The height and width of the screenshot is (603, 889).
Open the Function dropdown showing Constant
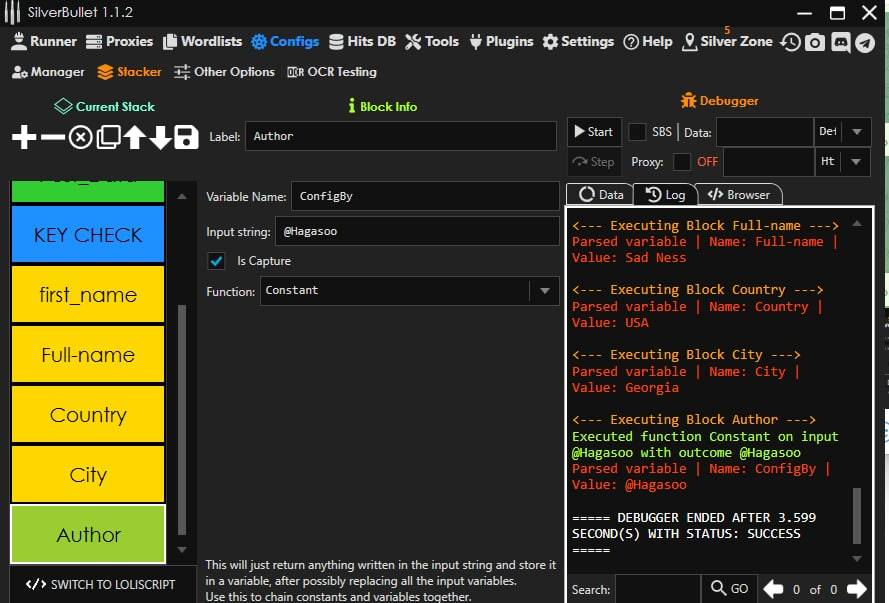544,291
